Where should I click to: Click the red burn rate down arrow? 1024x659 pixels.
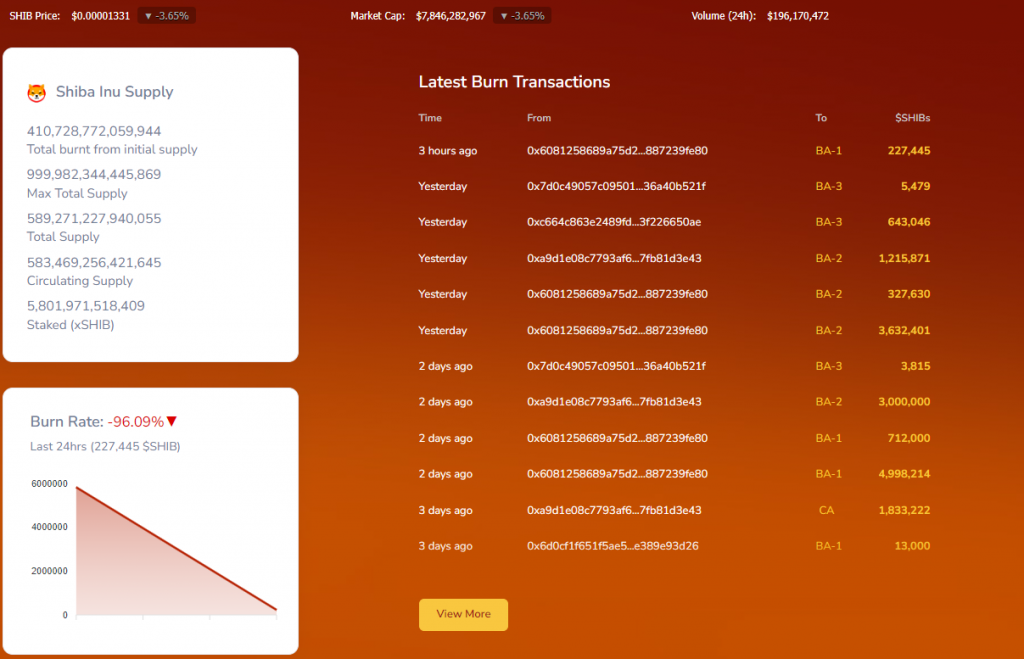[172, 421]
